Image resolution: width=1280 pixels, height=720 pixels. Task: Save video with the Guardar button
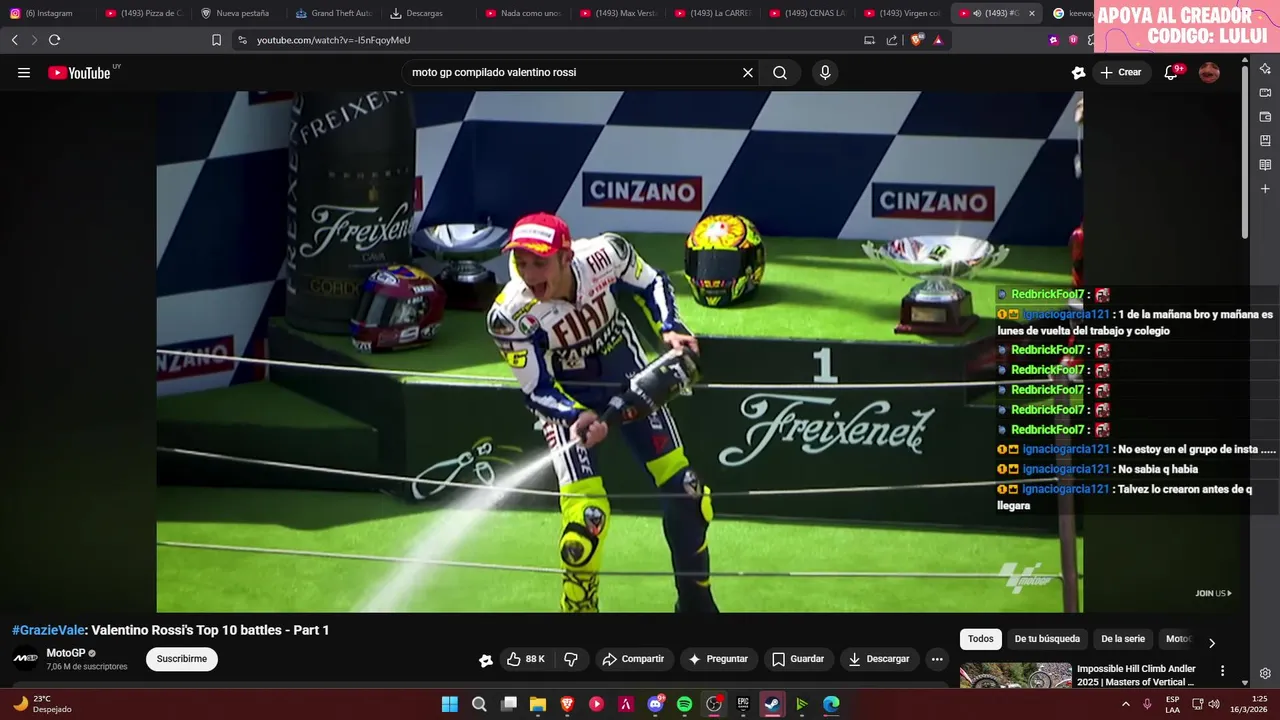tap(798, 659)
